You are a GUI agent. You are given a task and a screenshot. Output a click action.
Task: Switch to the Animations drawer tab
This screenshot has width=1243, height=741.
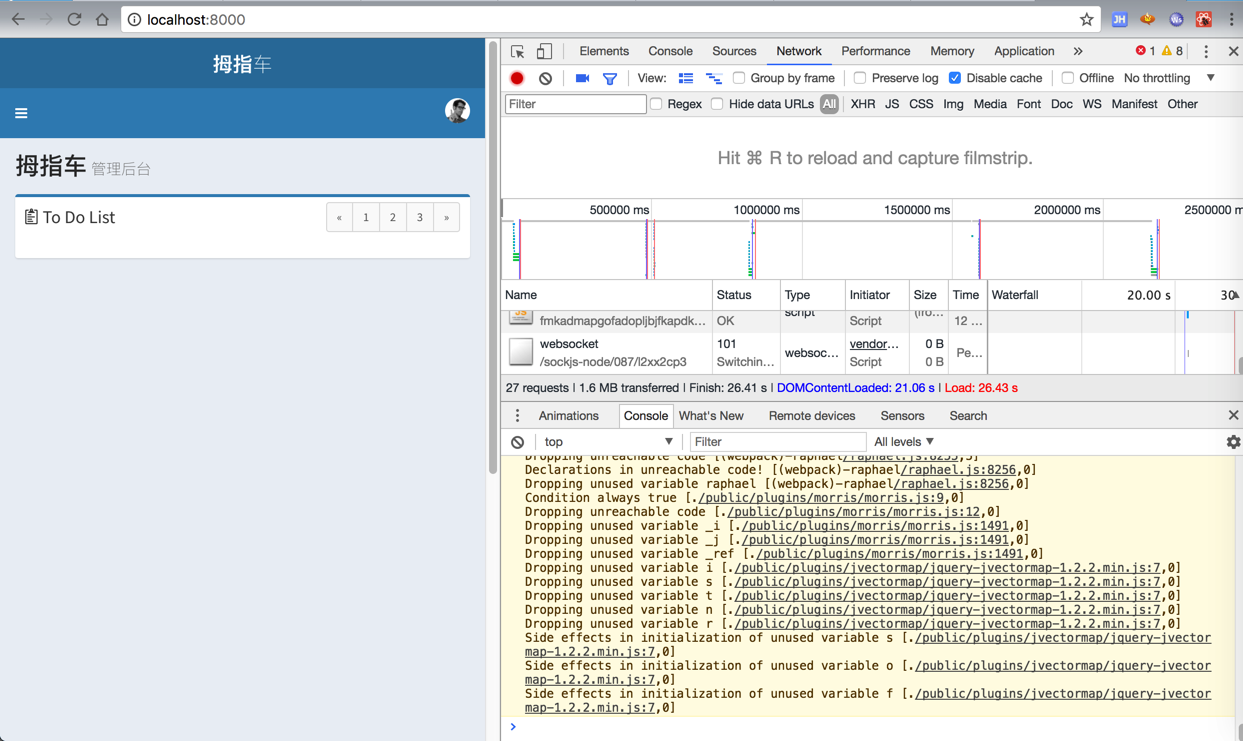[568, 416]
